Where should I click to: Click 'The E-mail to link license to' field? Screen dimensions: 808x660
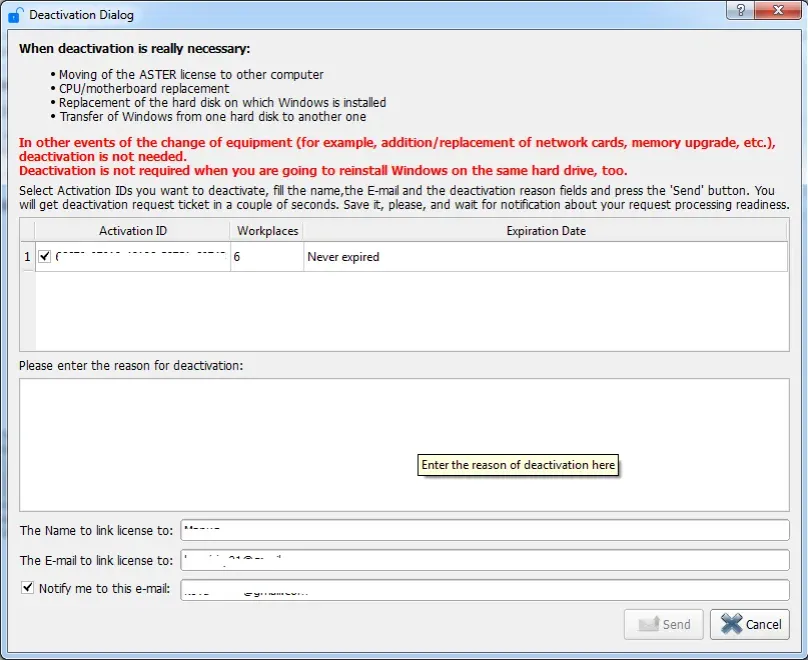point(480,560)
